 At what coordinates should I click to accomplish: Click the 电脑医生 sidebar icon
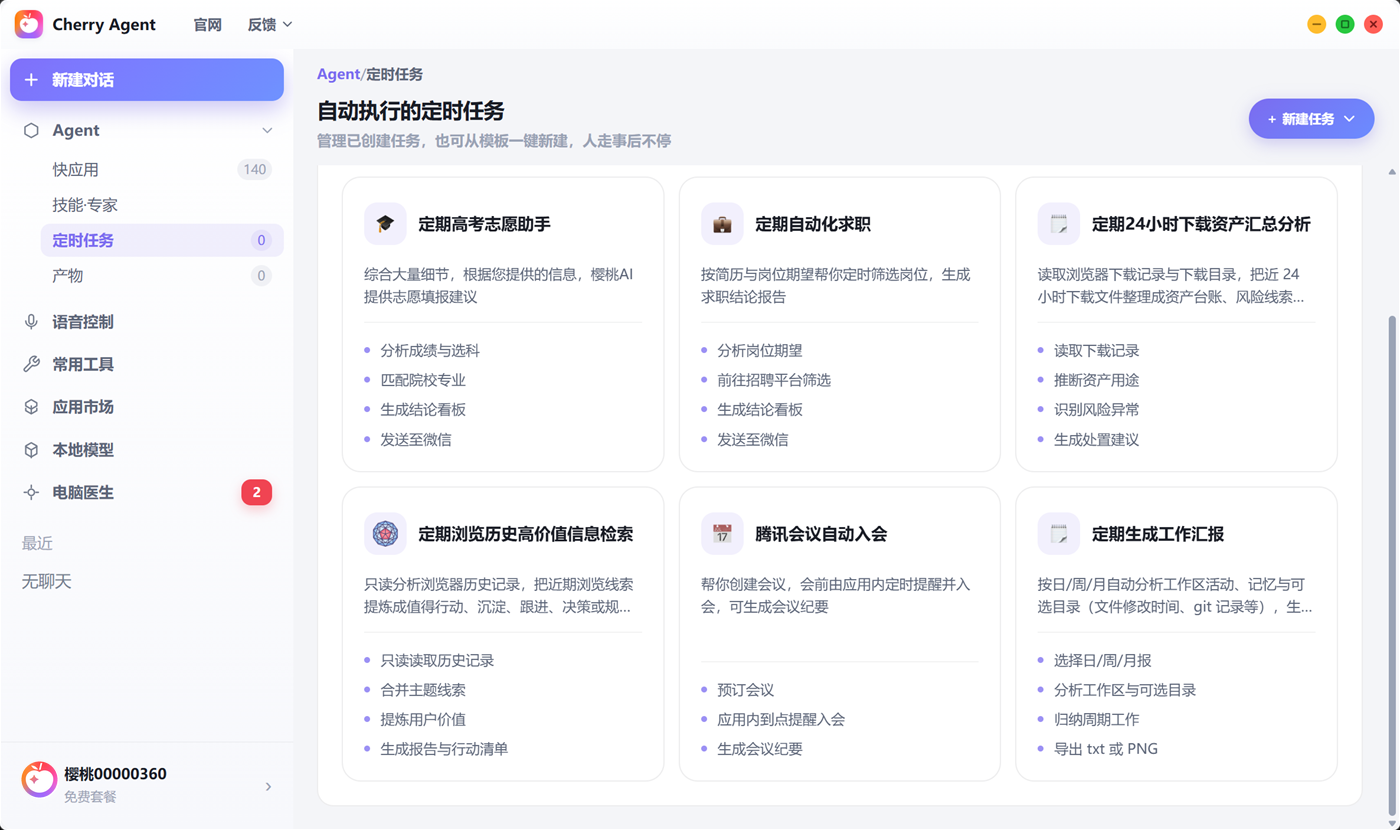click(x=31, y=493)
